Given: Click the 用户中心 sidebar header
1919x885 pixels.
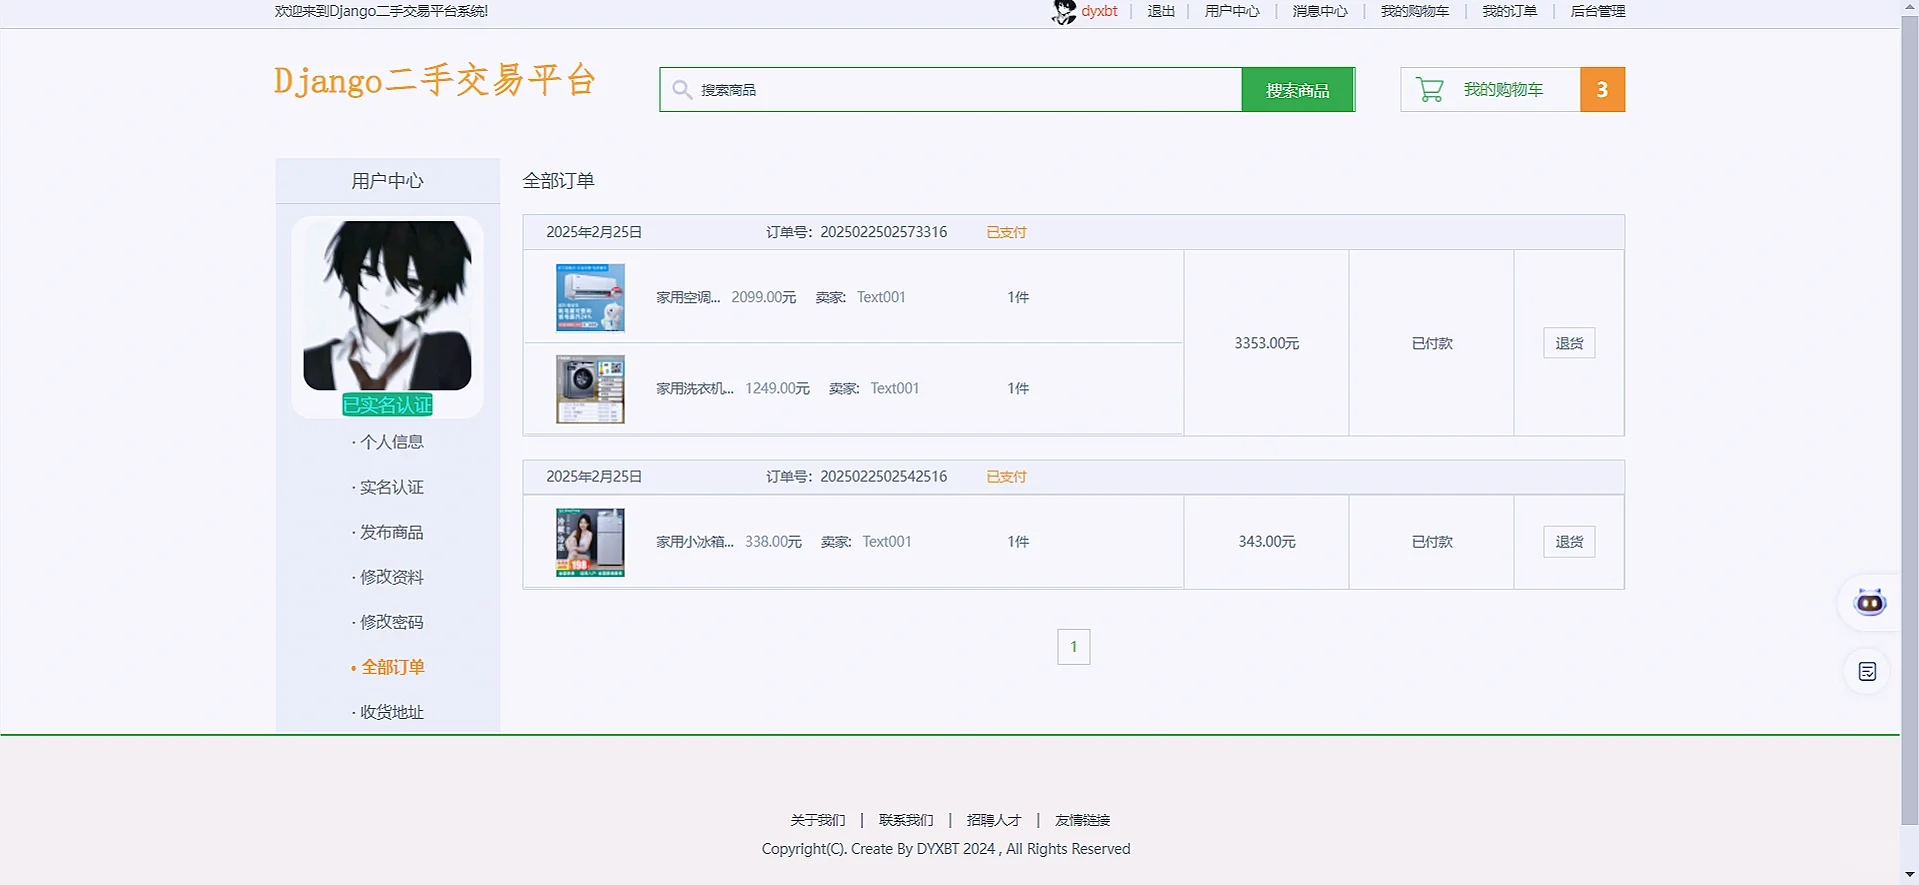Looking at the screenshot, I should tap(388, 181).
